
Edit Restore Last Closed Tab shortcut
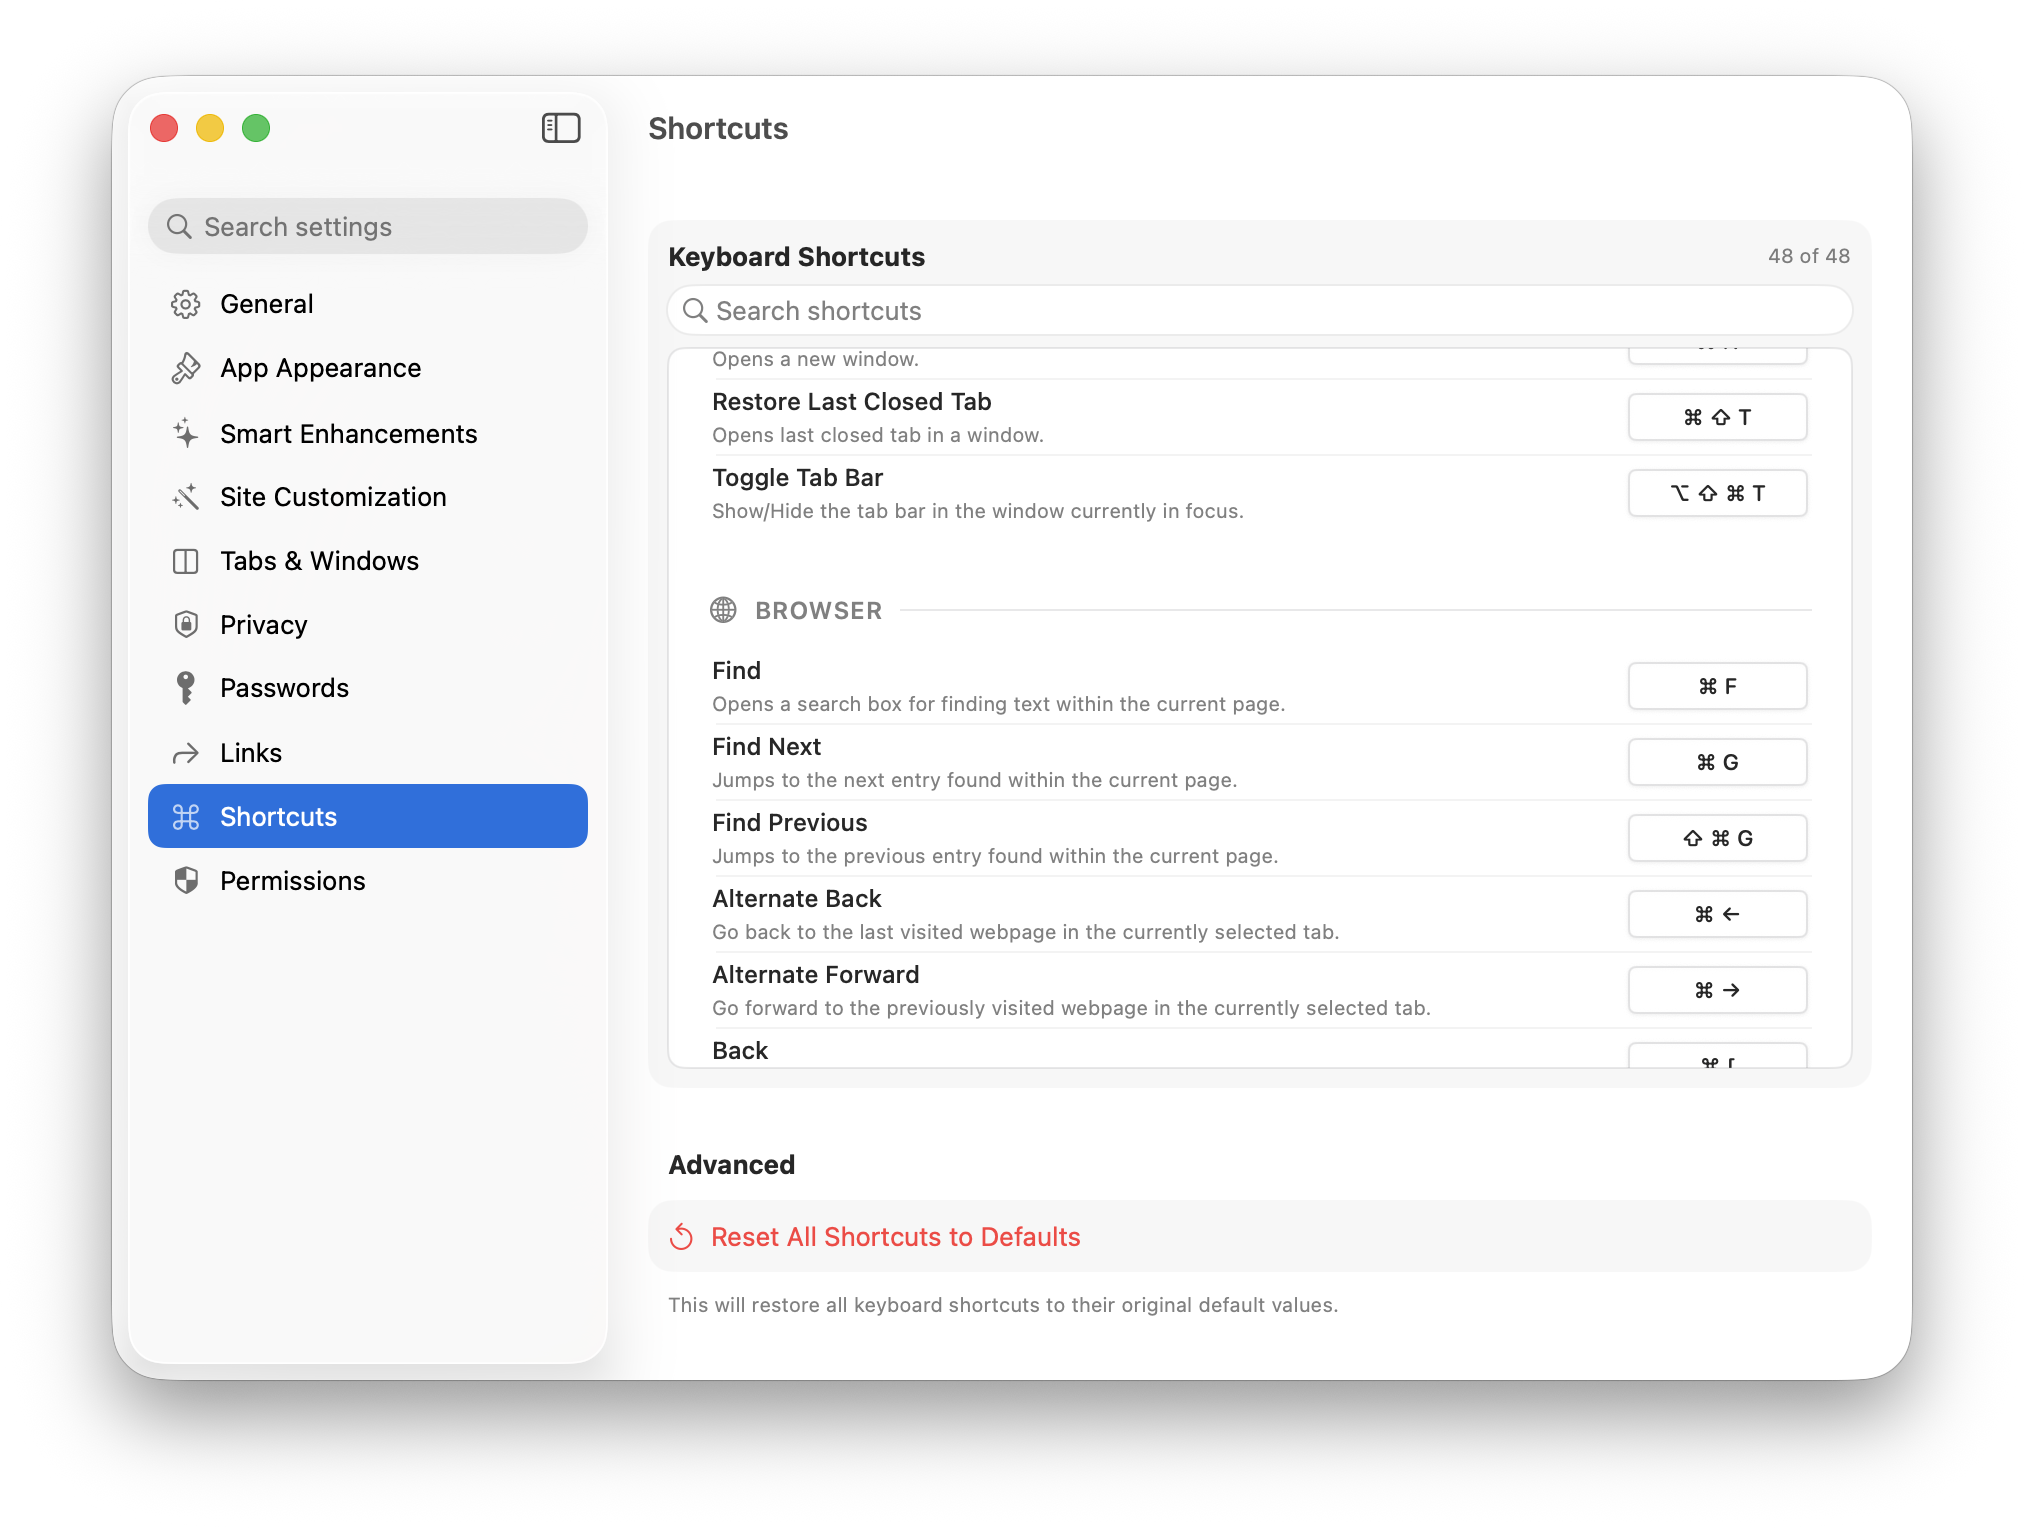[x=1716, y=417]
